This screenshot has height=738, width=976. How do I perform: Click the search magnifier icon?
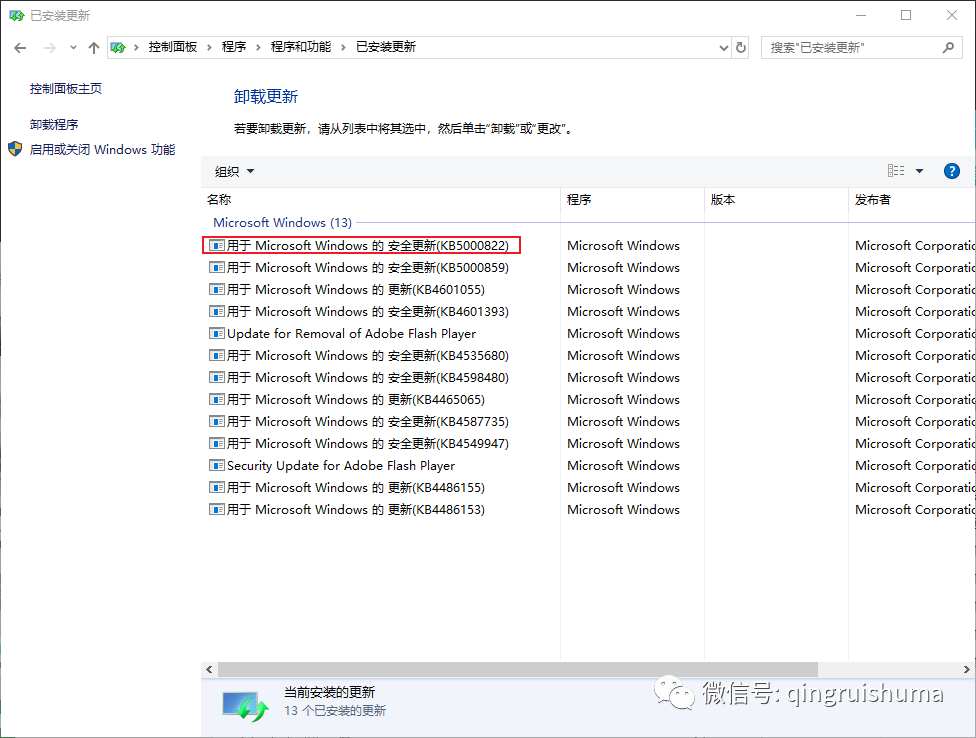coord(948,47)
